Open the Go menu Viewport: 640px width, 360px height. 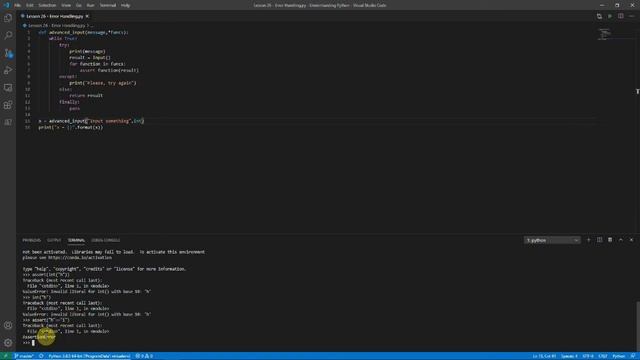click(x=78, y=5)
